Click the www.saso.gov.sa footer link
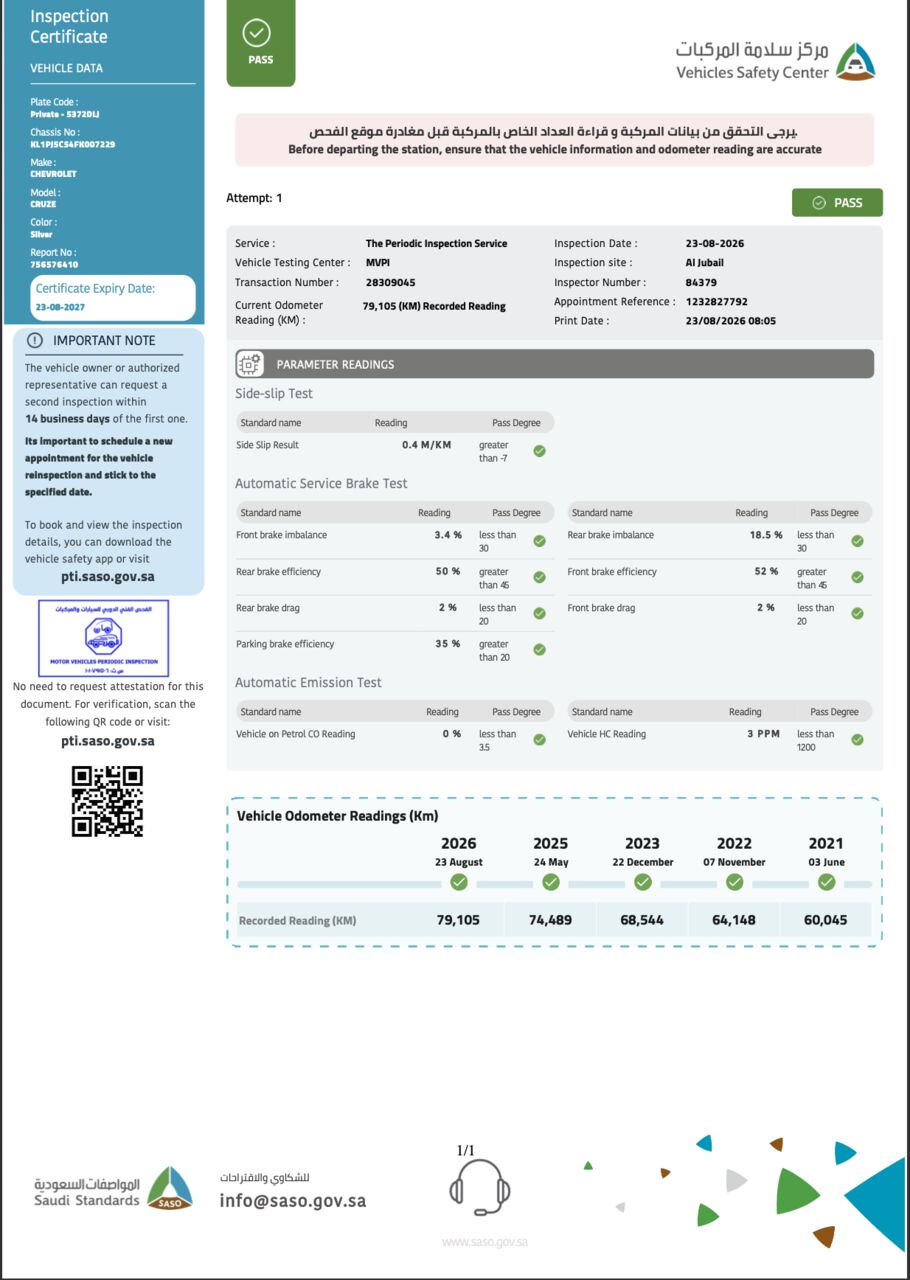 click(x=485, y=1242)
